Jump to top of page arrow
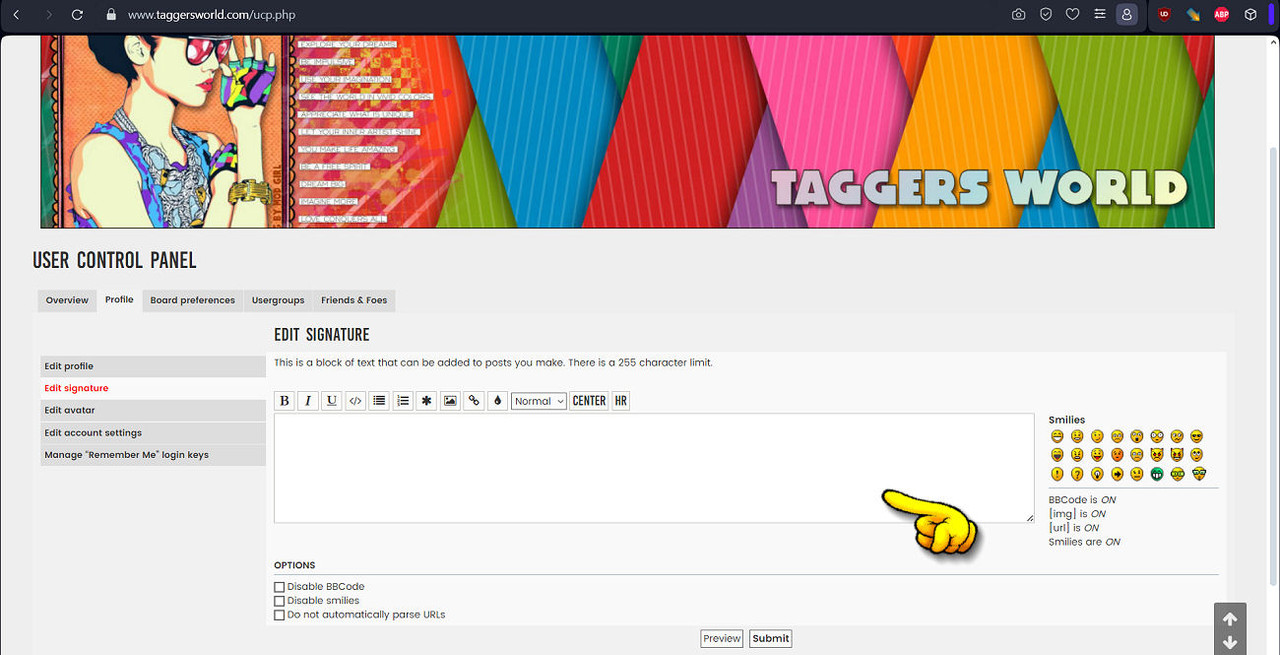Screen dimensions: 1280x655 [1230, 618]
